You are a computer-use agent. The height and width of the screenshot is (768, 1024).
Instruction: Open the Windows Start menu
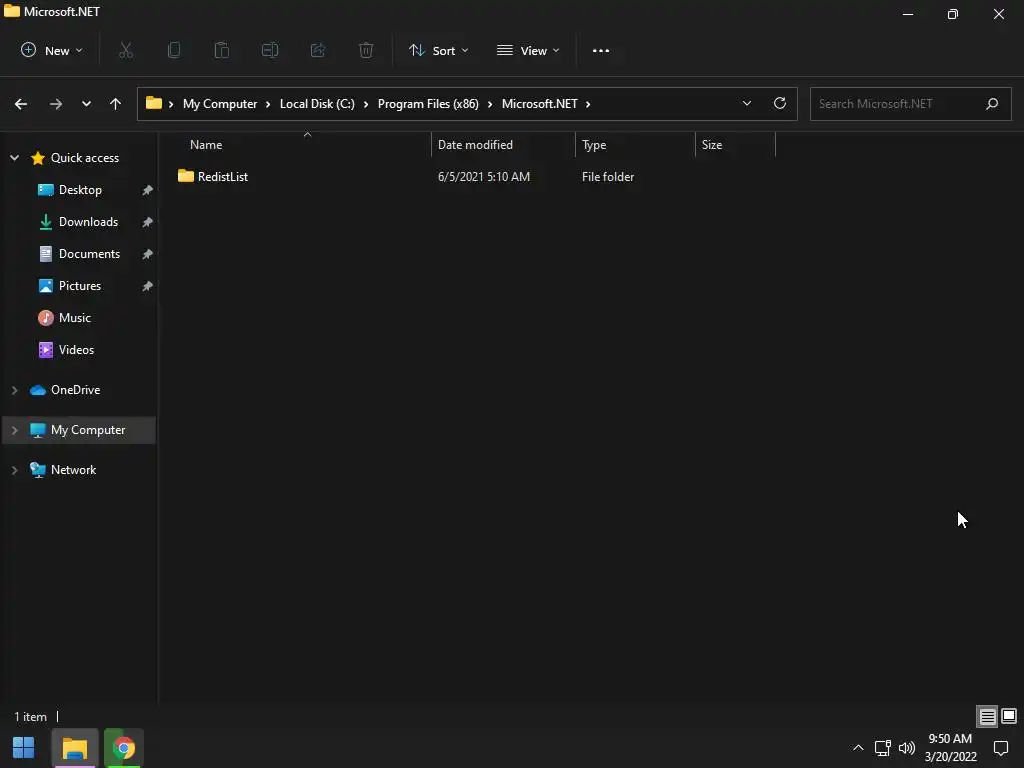24,748
